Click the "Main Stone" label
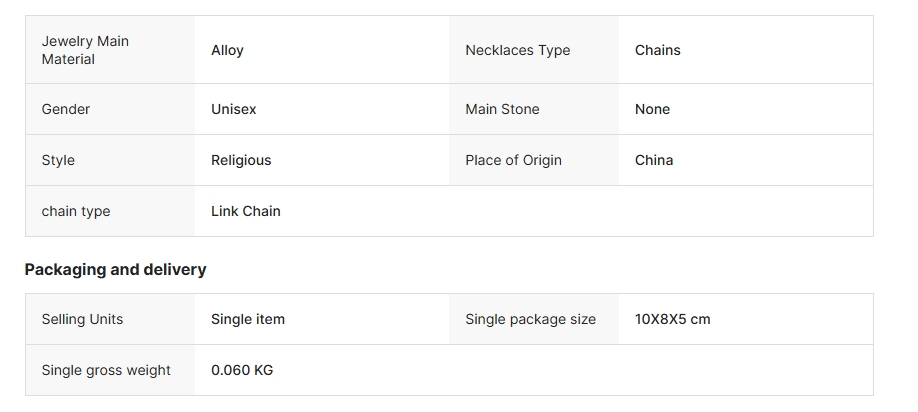The width and height of the screenshot is (918, 412). [502, 109]
